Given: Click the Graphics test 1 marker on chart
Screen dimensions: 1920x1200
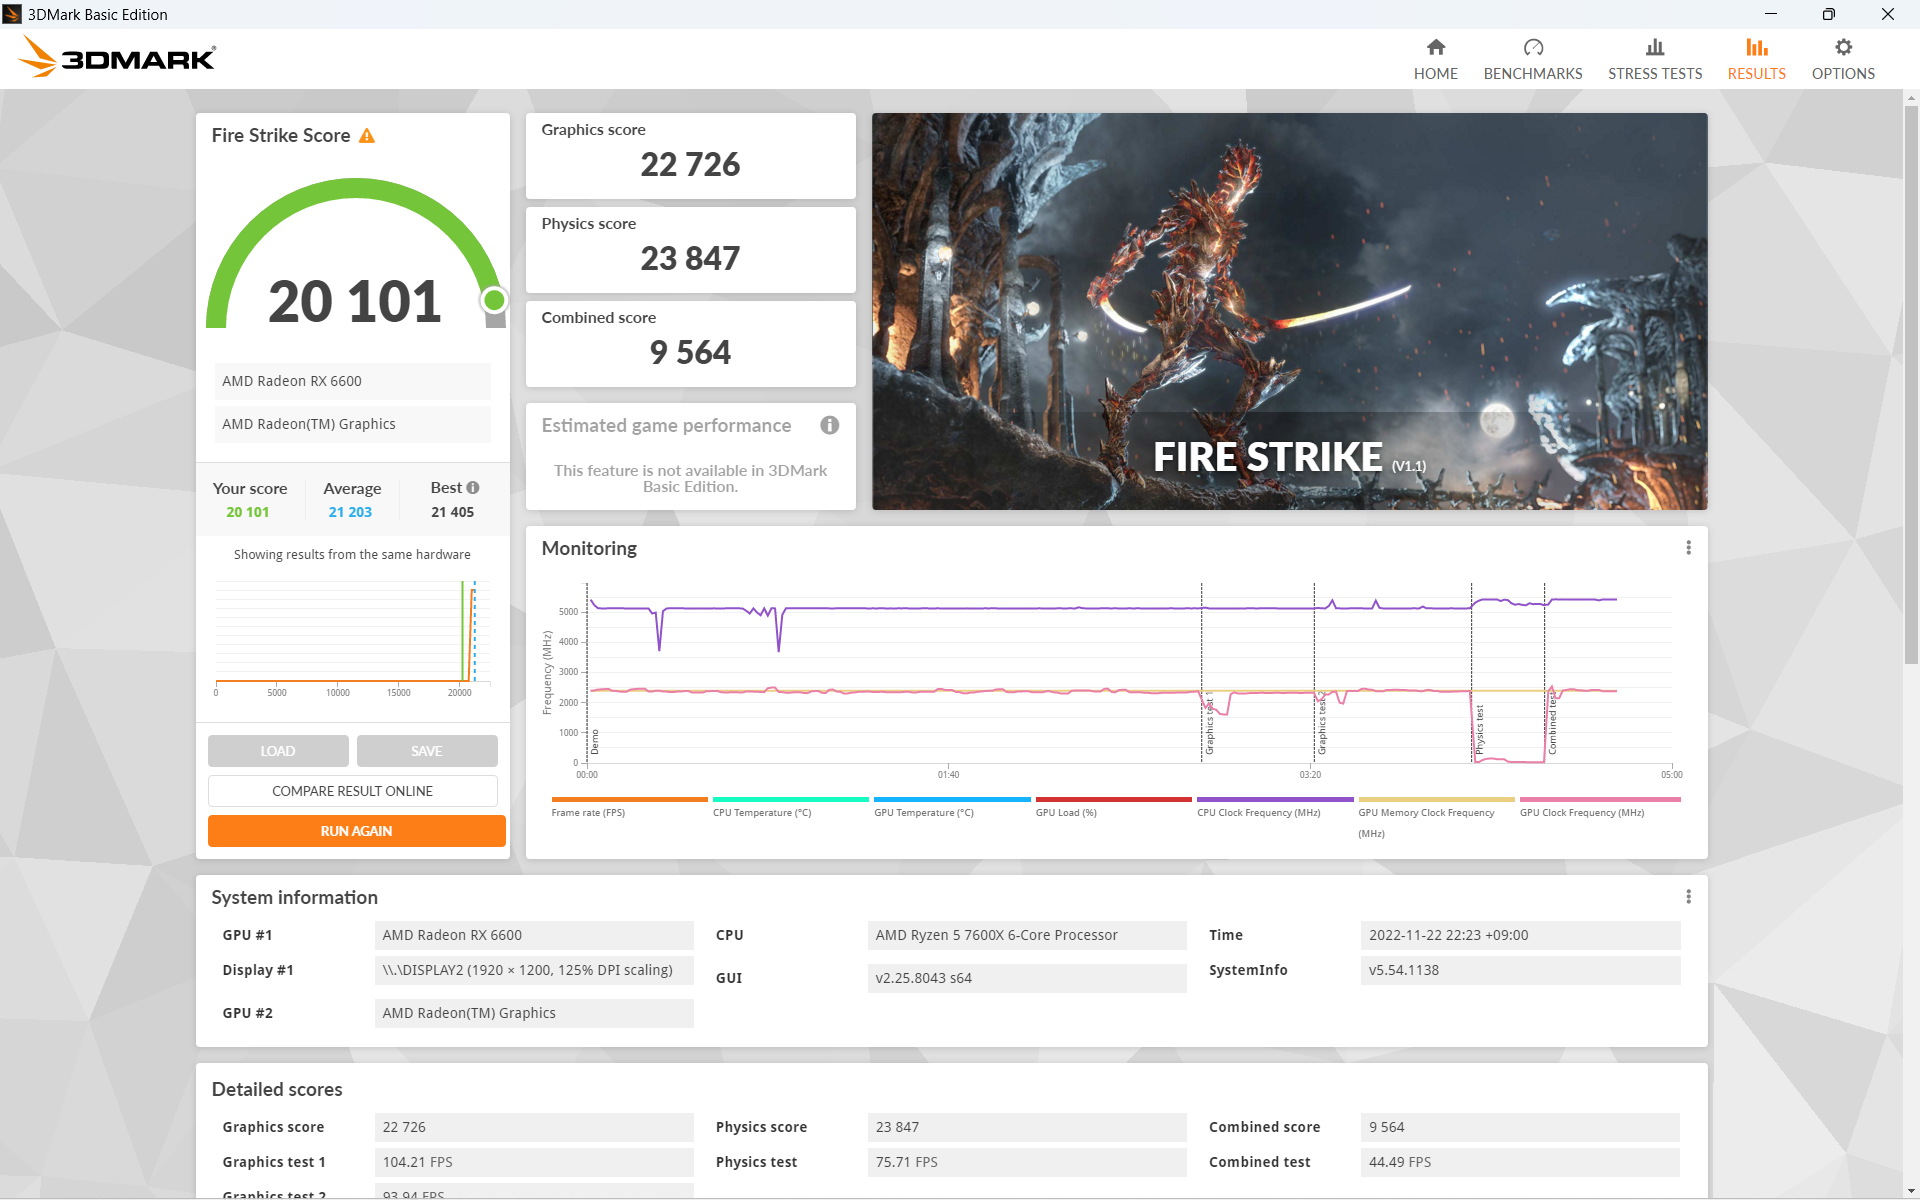Looking at the screenshot, I should coord(1209,722).
